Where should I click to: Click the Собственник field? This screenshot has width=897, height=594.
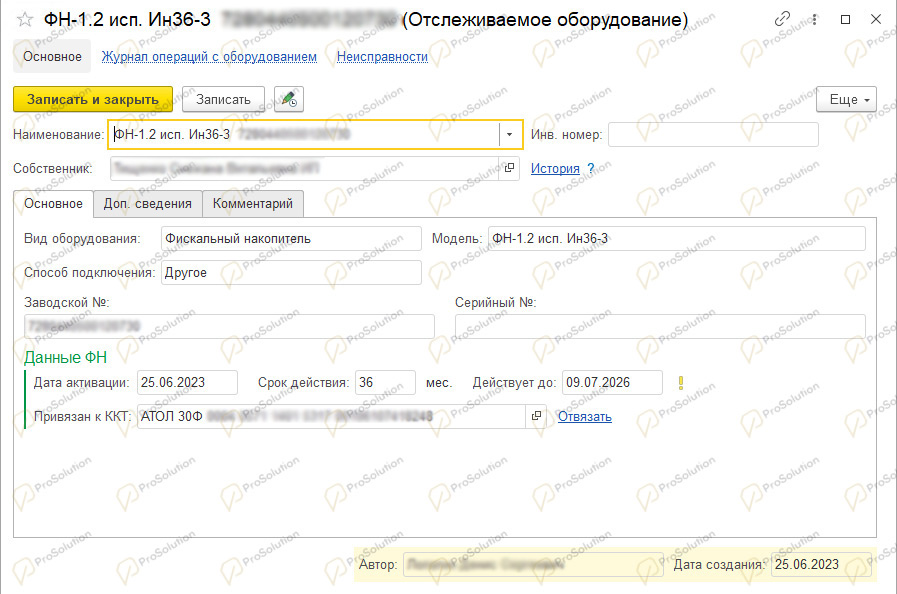coord(305,168)
